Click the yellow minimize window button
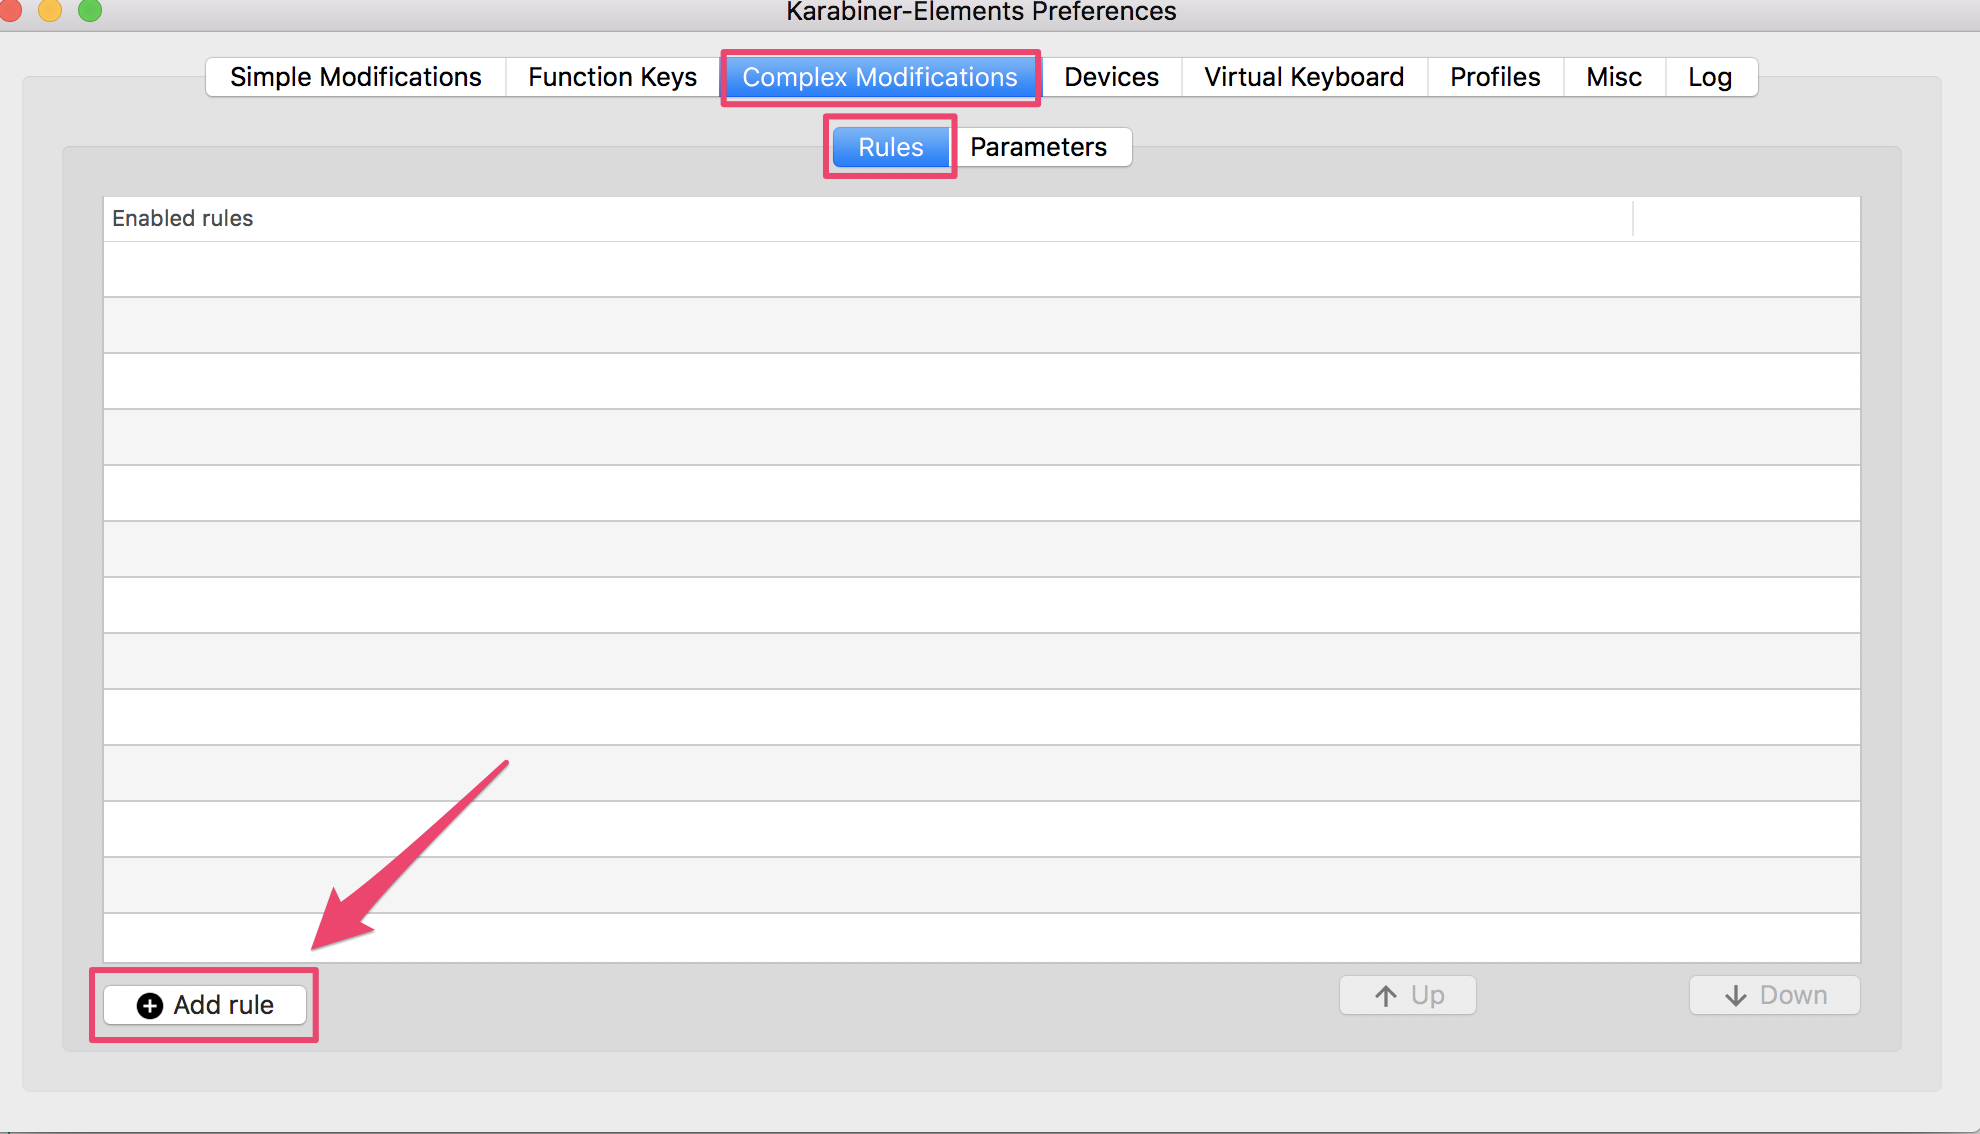Image resolution: width=1980 pixels, height=1134 pixels. pyautogui.click(x=50, y=10)
